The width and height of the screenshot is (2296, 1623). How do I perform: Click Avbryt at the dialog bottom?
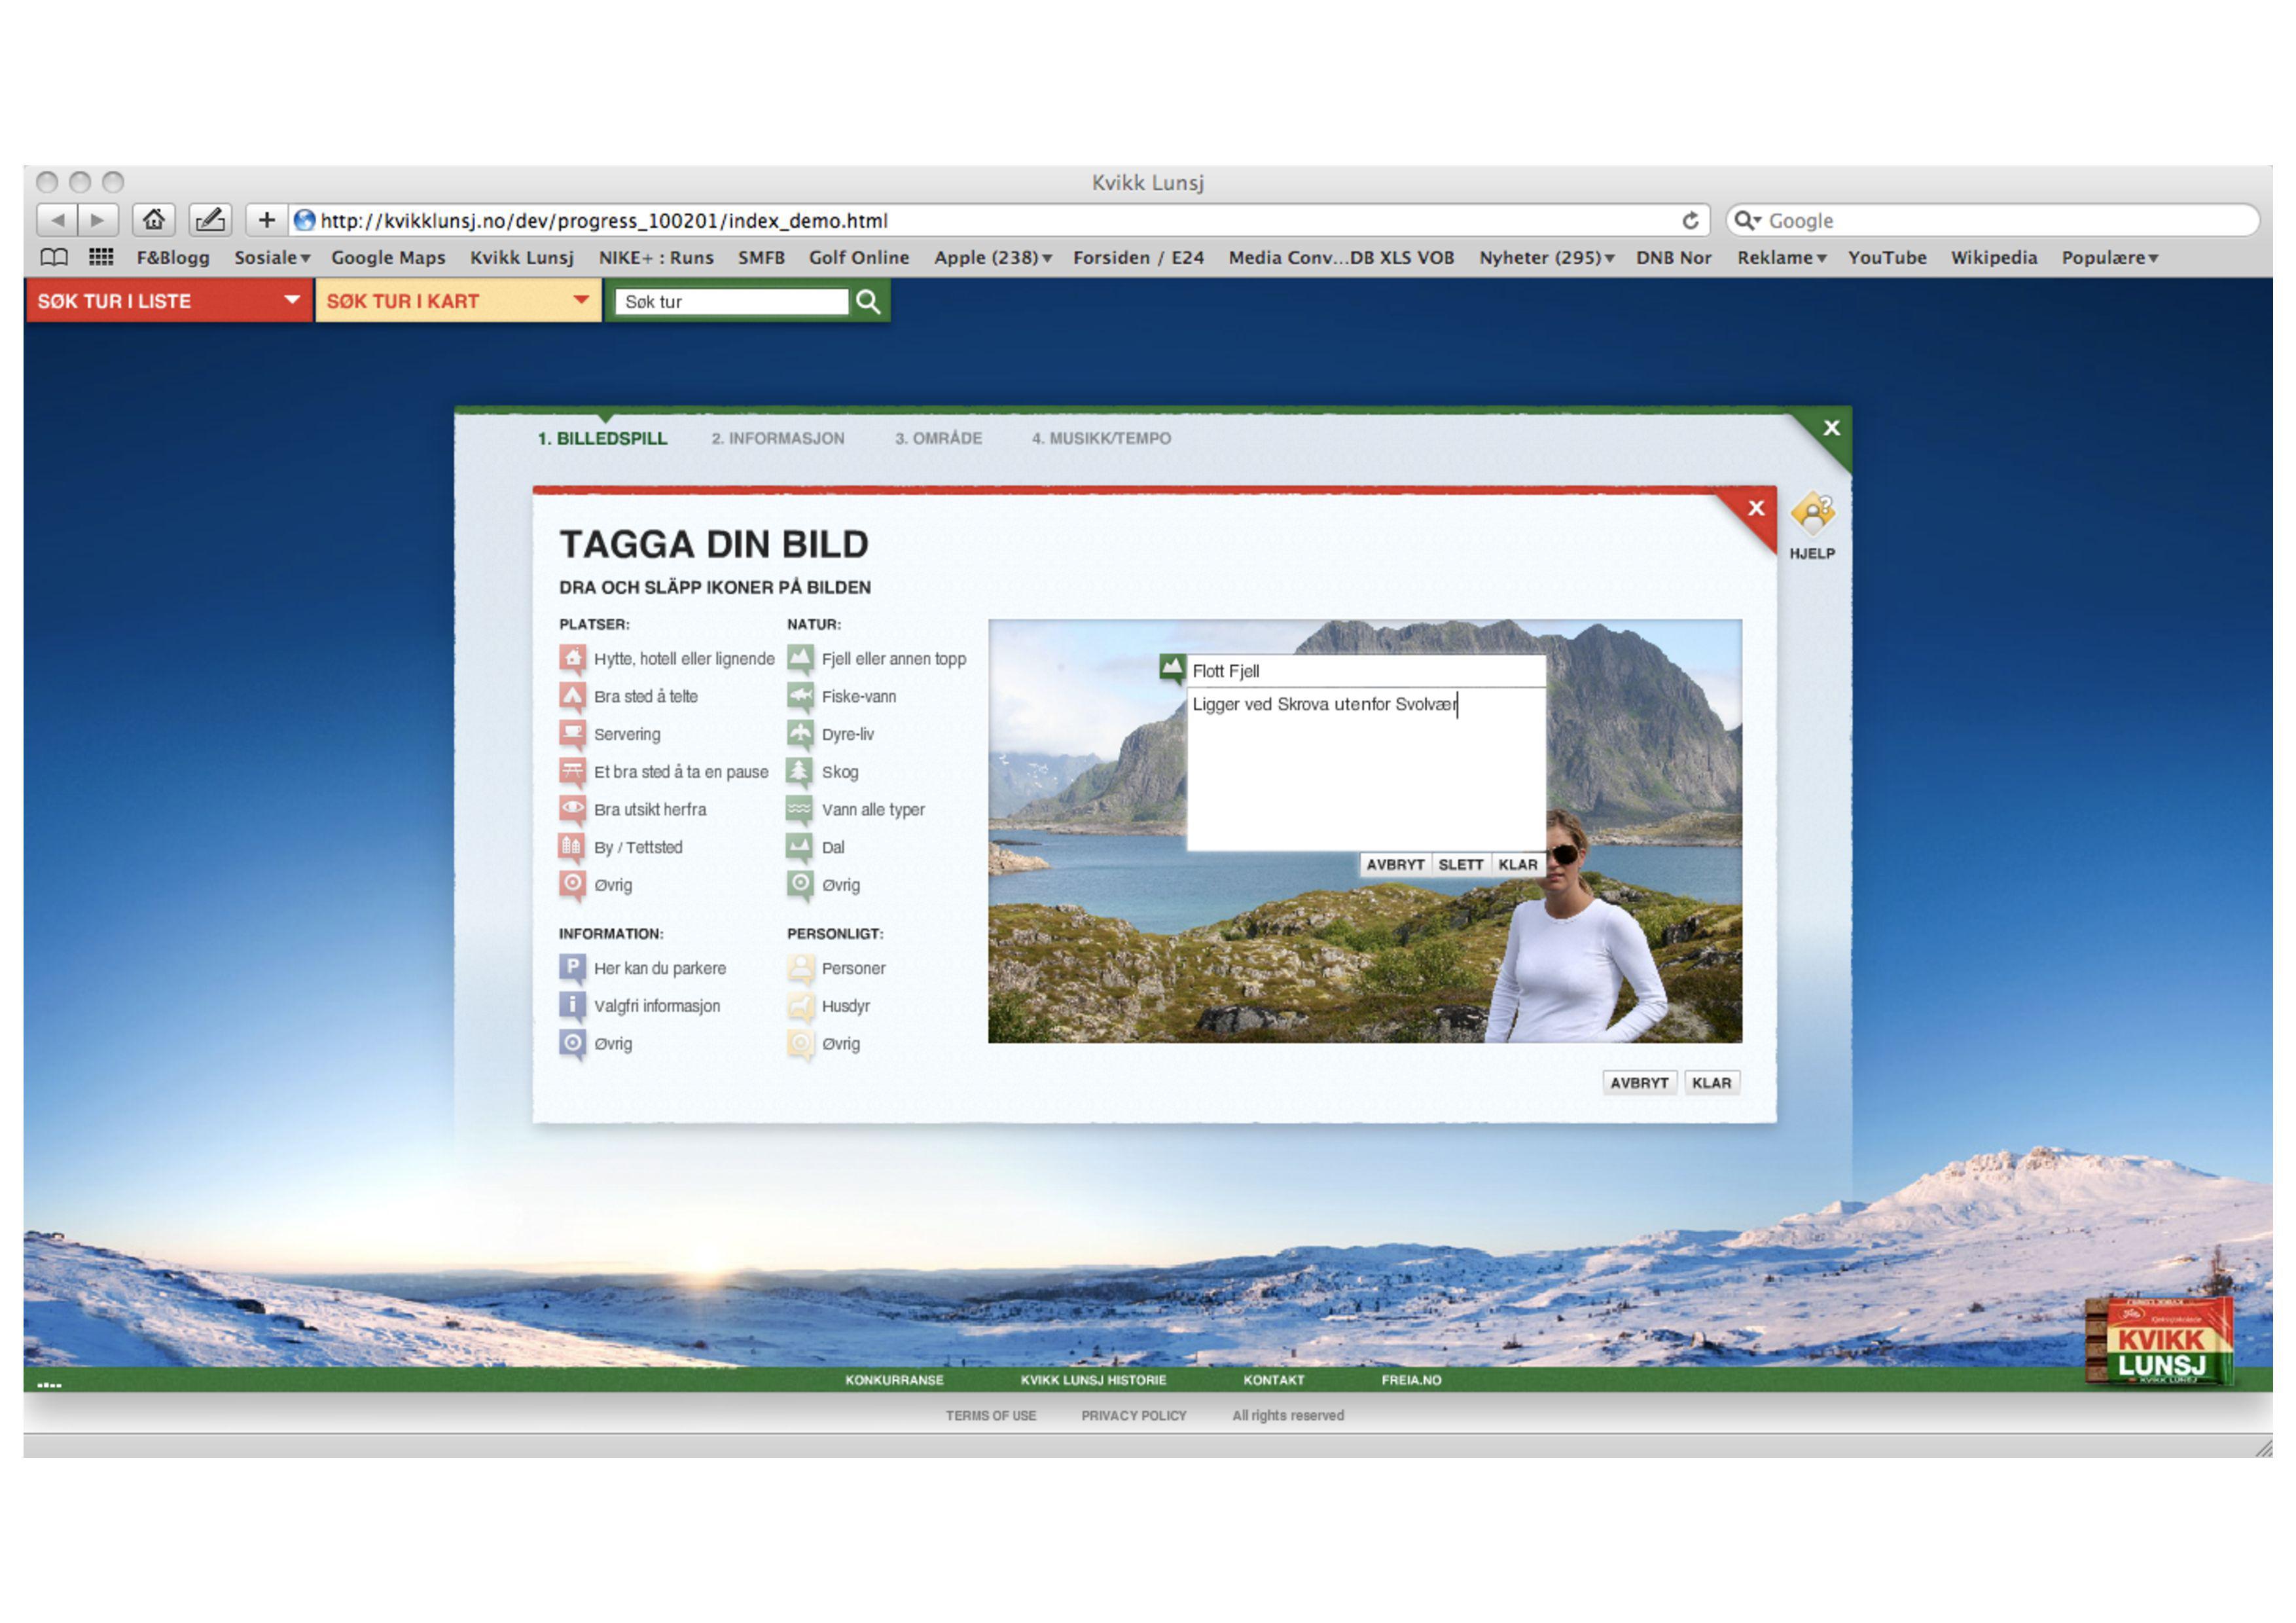coord(1639,1083)
